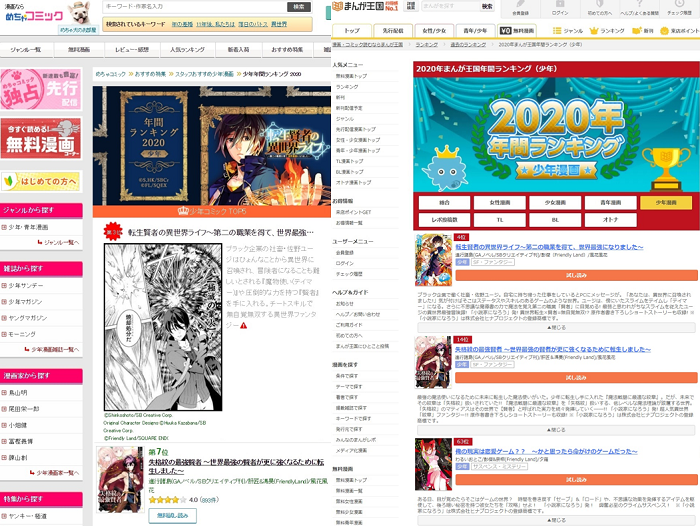This screenshot has height=526, width=700.
Task: Click the 詳細検索 button beside まんが王国 logo
Action: (x=411, y=6)
